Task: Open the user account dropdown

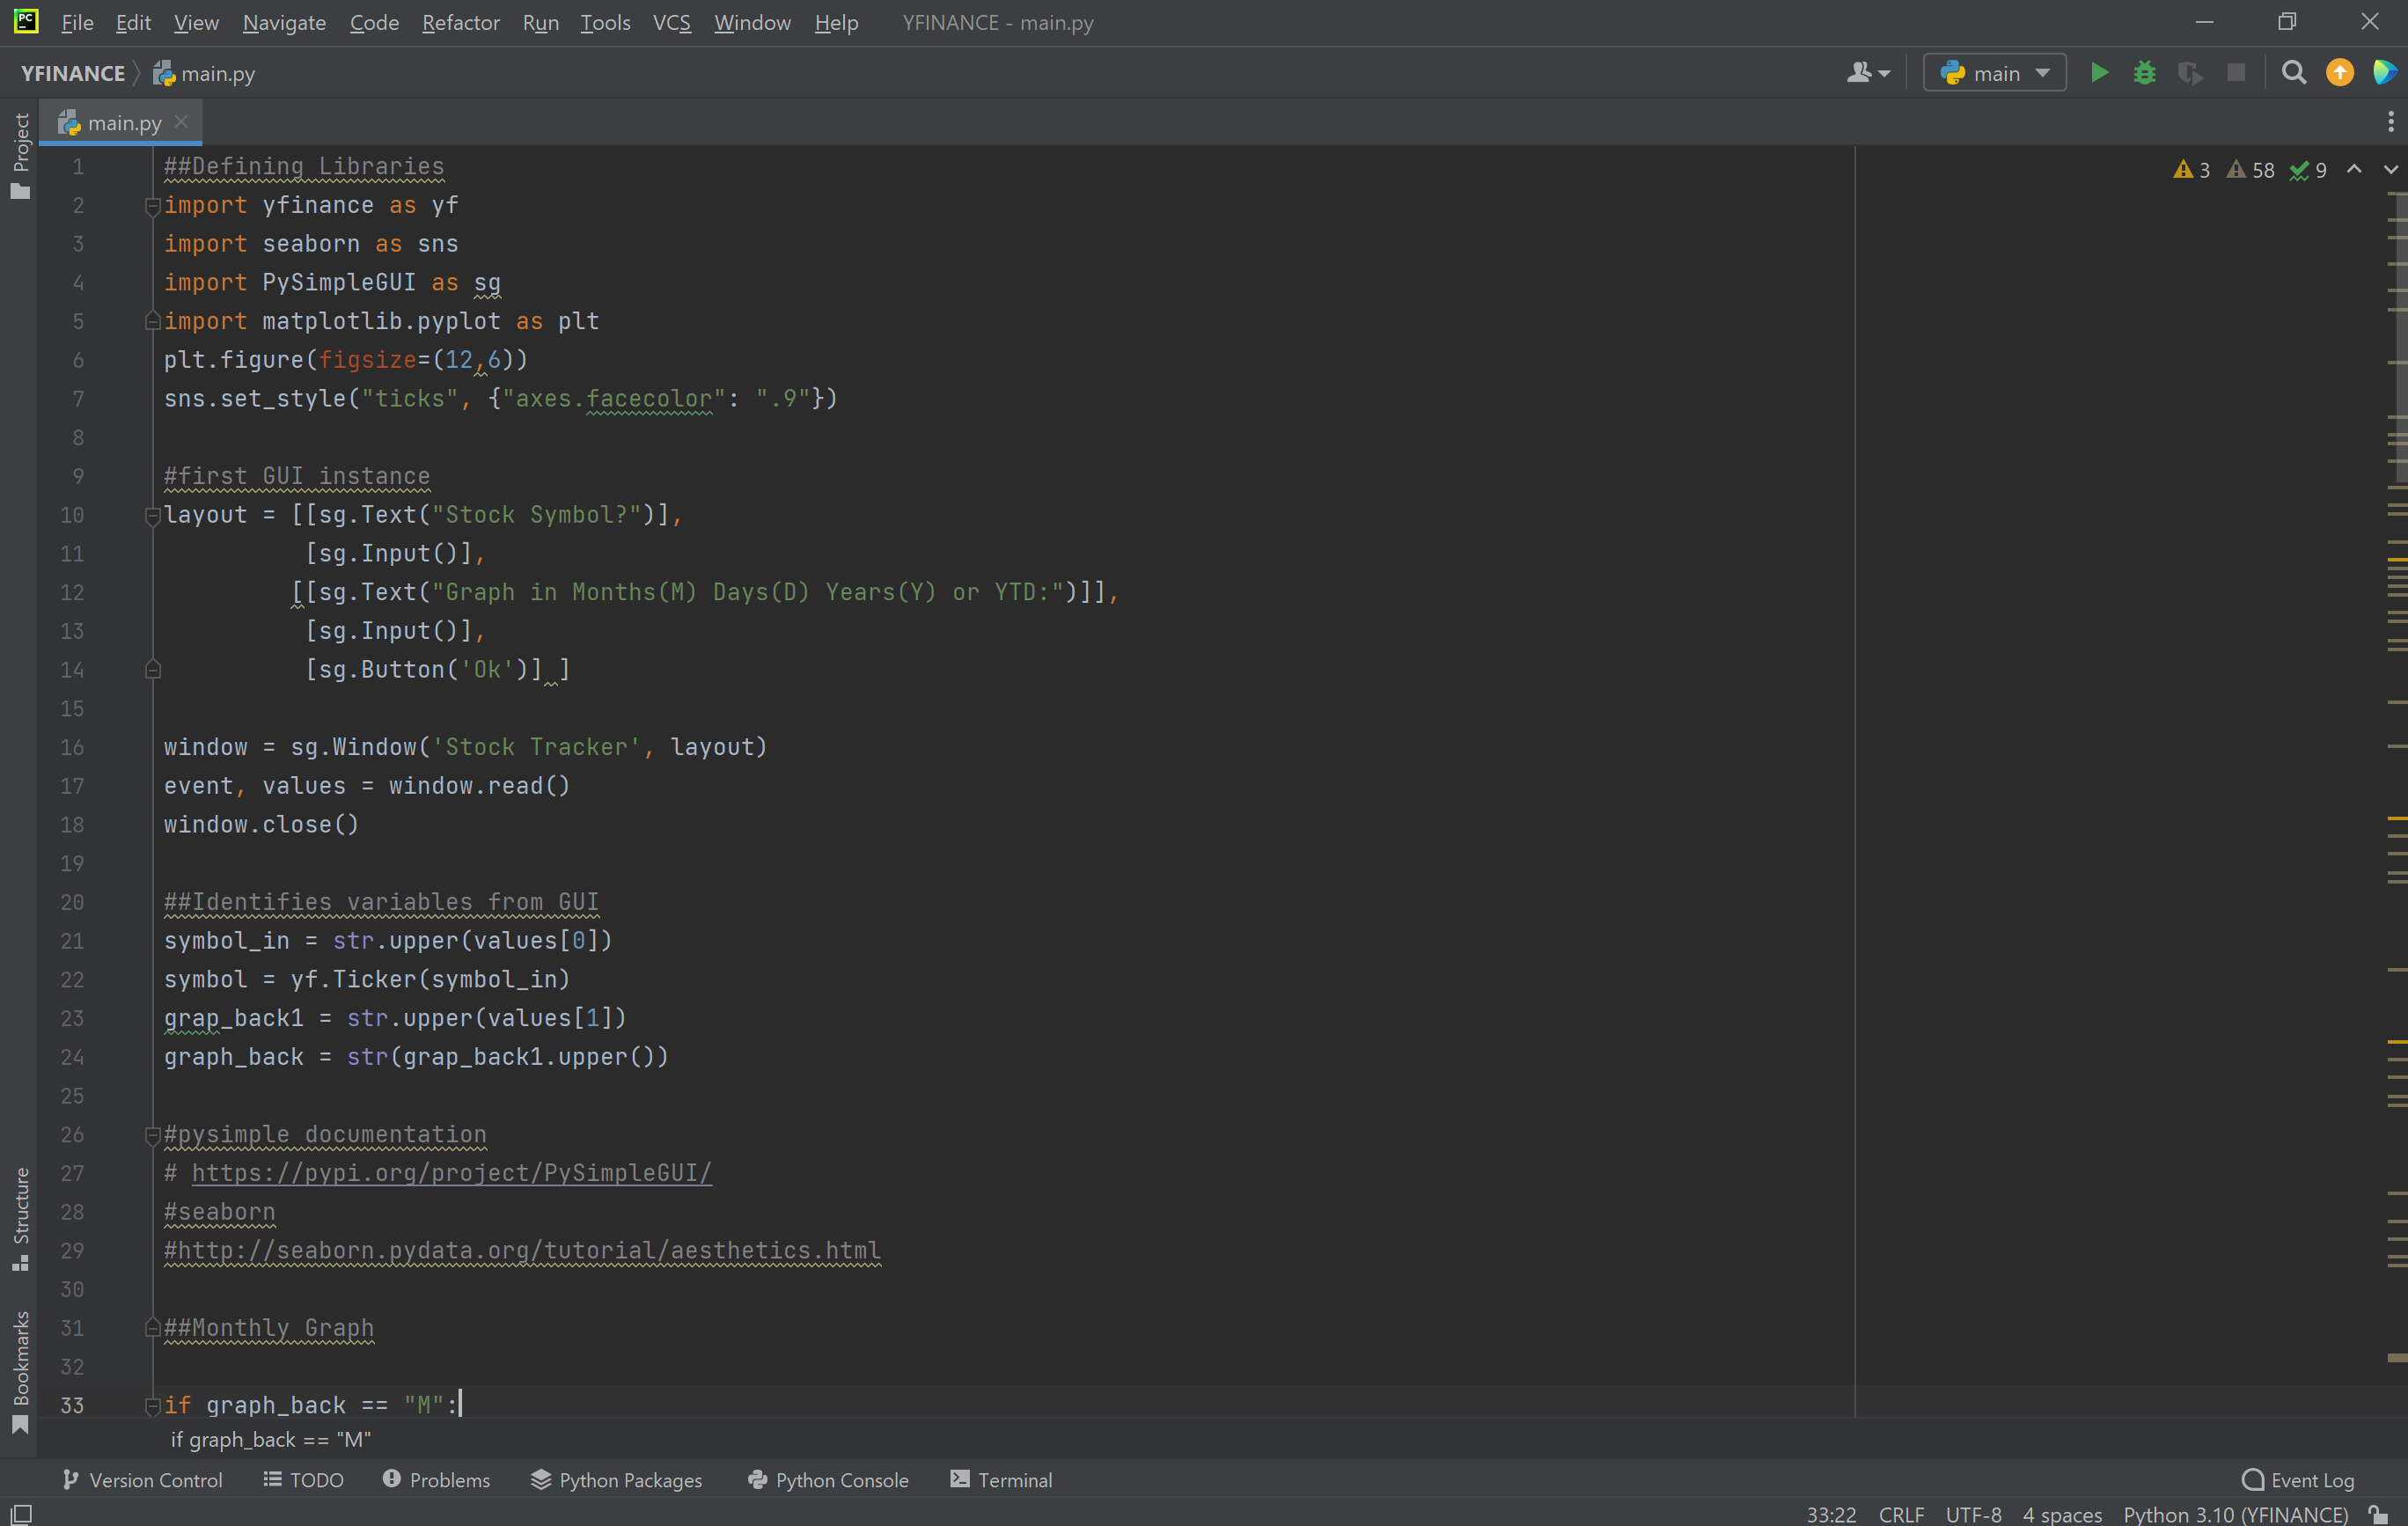Action: 1868,72
